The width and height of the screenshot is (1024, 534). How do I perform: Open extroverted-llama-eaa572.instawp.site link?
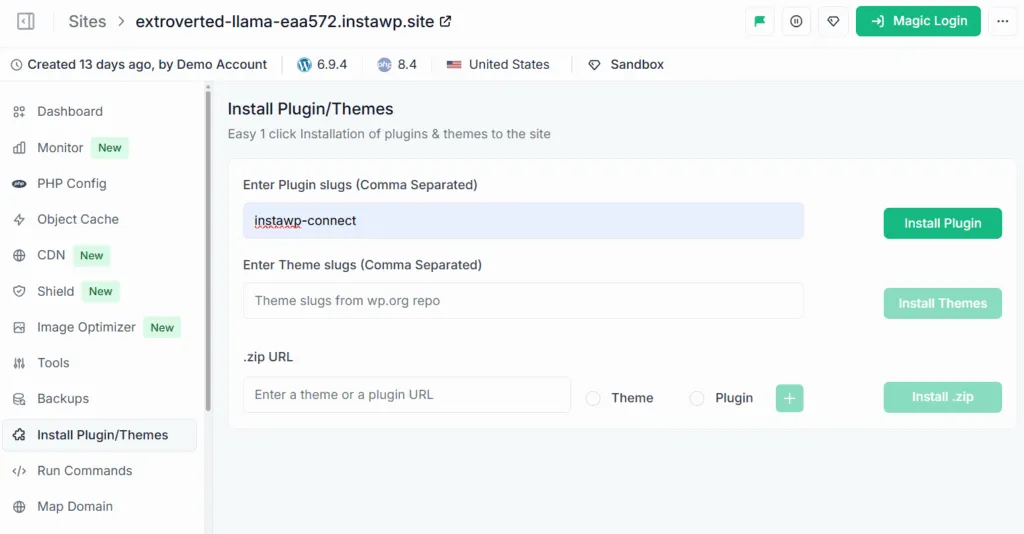(285, 22)
